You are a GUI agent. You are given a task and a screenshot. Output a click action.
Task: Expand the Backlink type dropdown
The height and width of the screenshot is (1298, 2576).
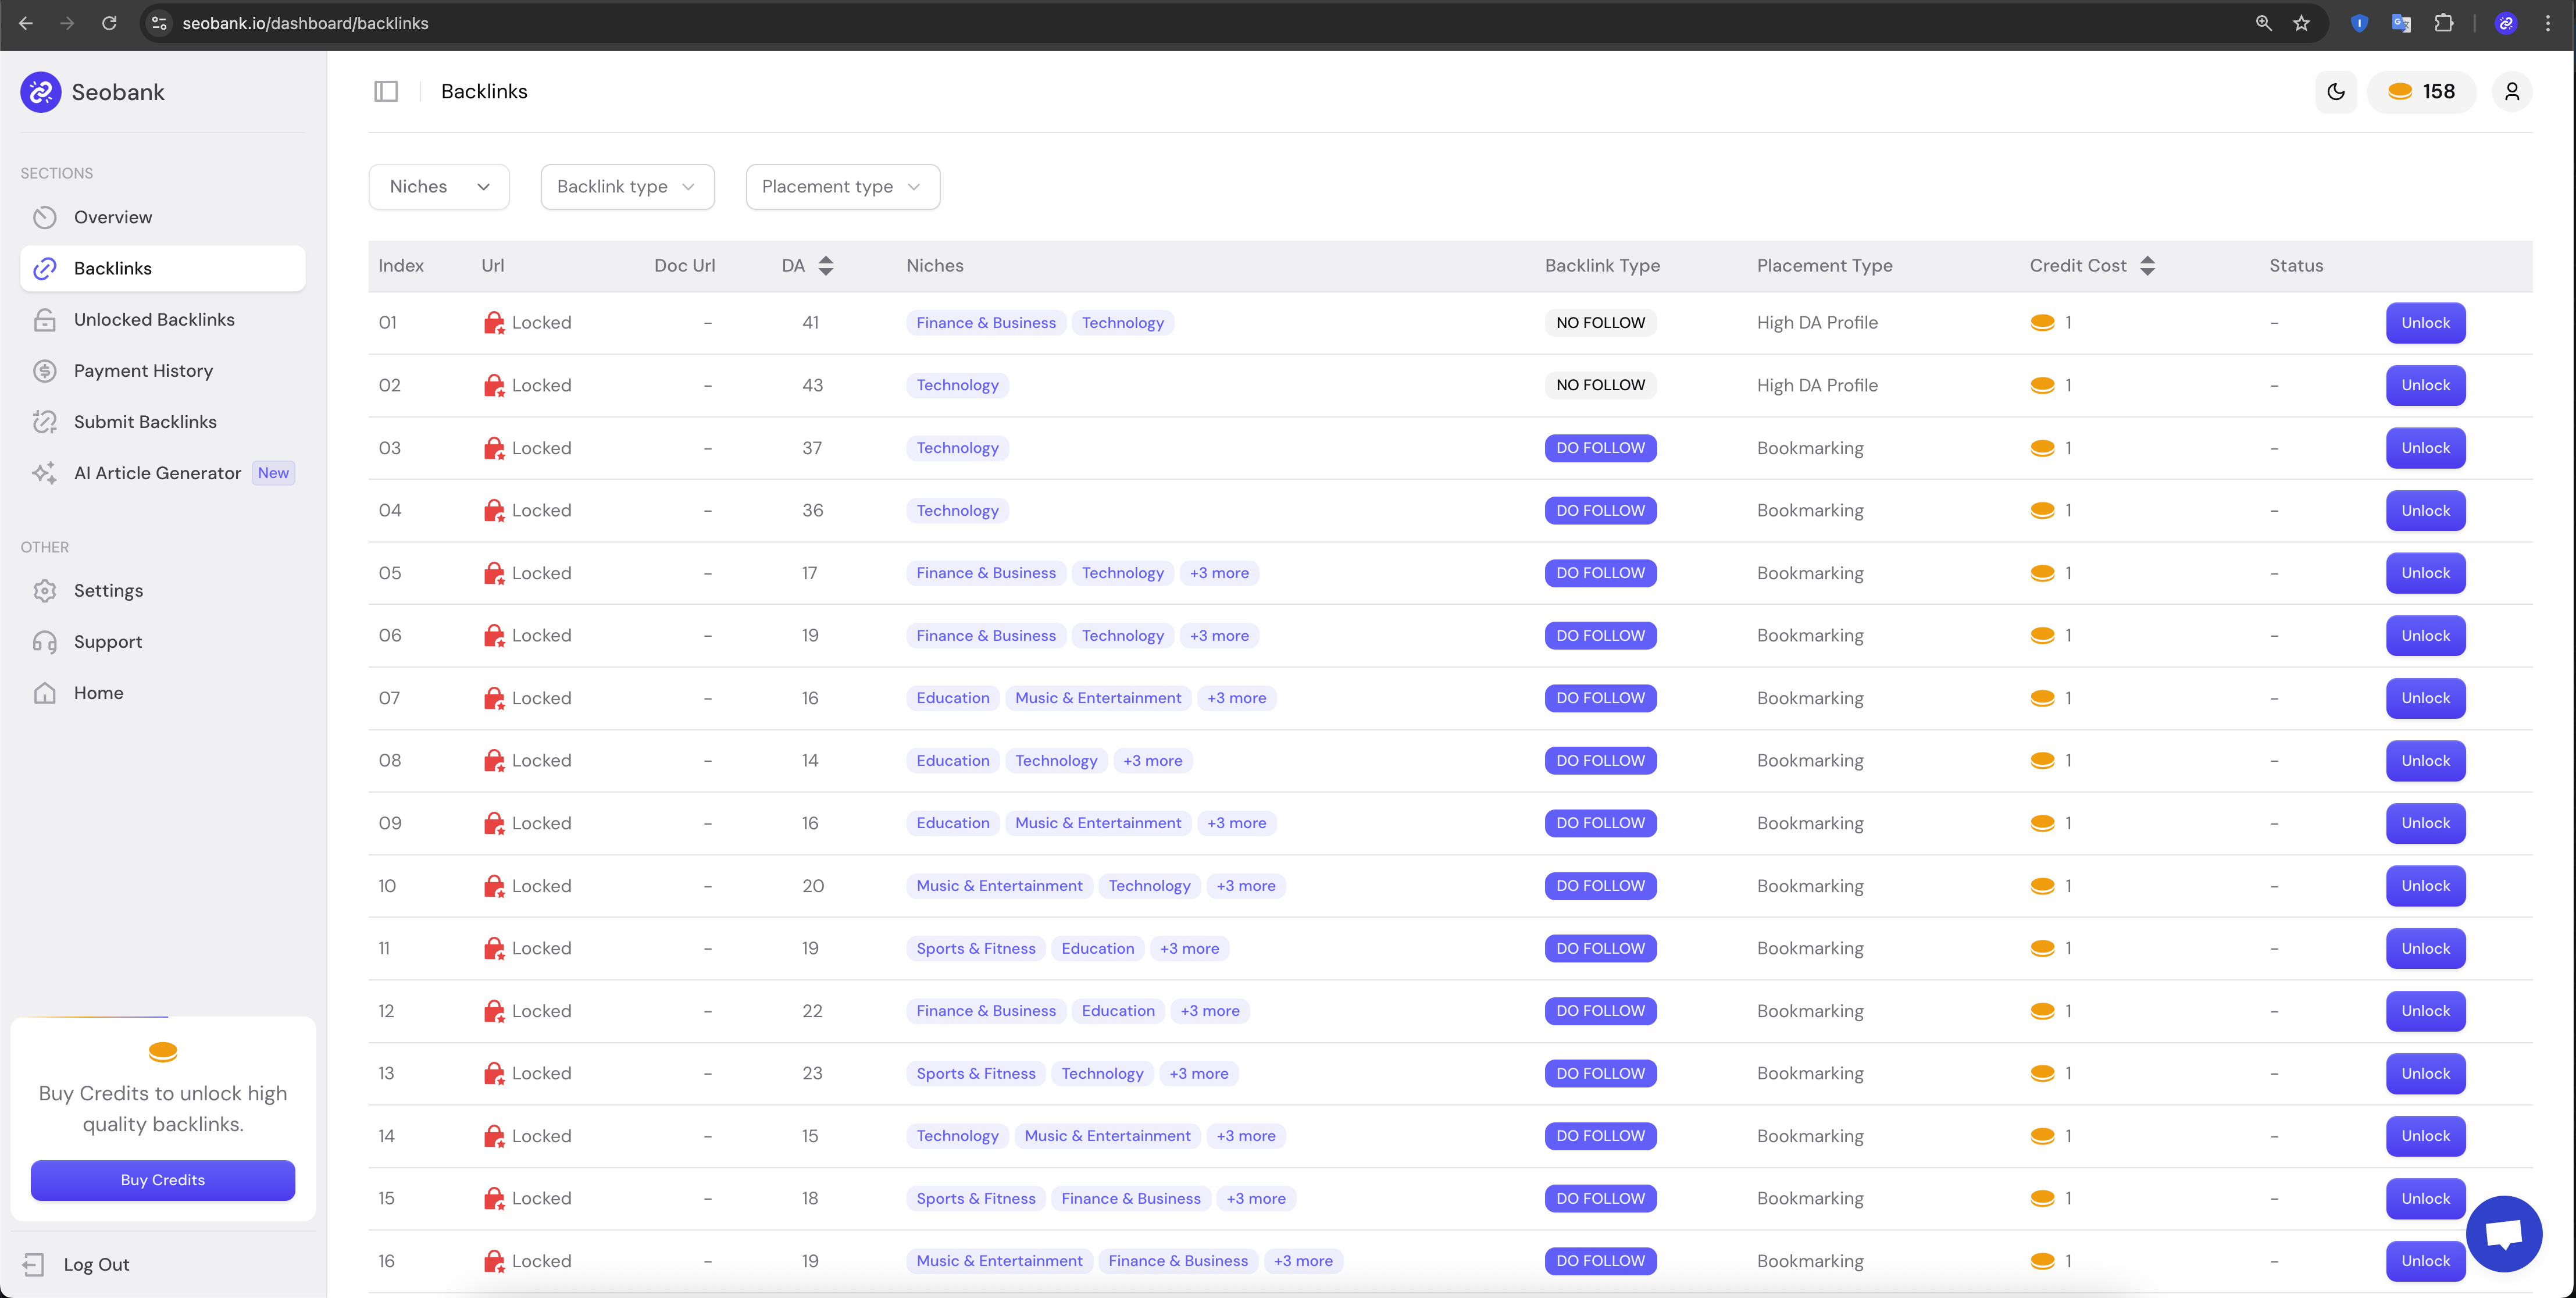point(627,187)
